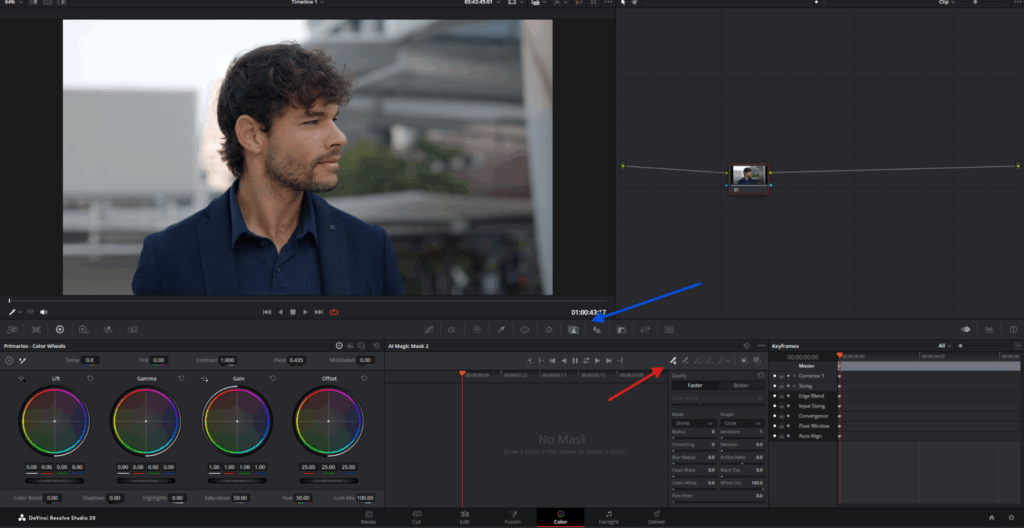Viewport: 1024px width, 528px height.
Task: Toggle Edge Blend auto keyframe diamond
Action: (788, 396)
